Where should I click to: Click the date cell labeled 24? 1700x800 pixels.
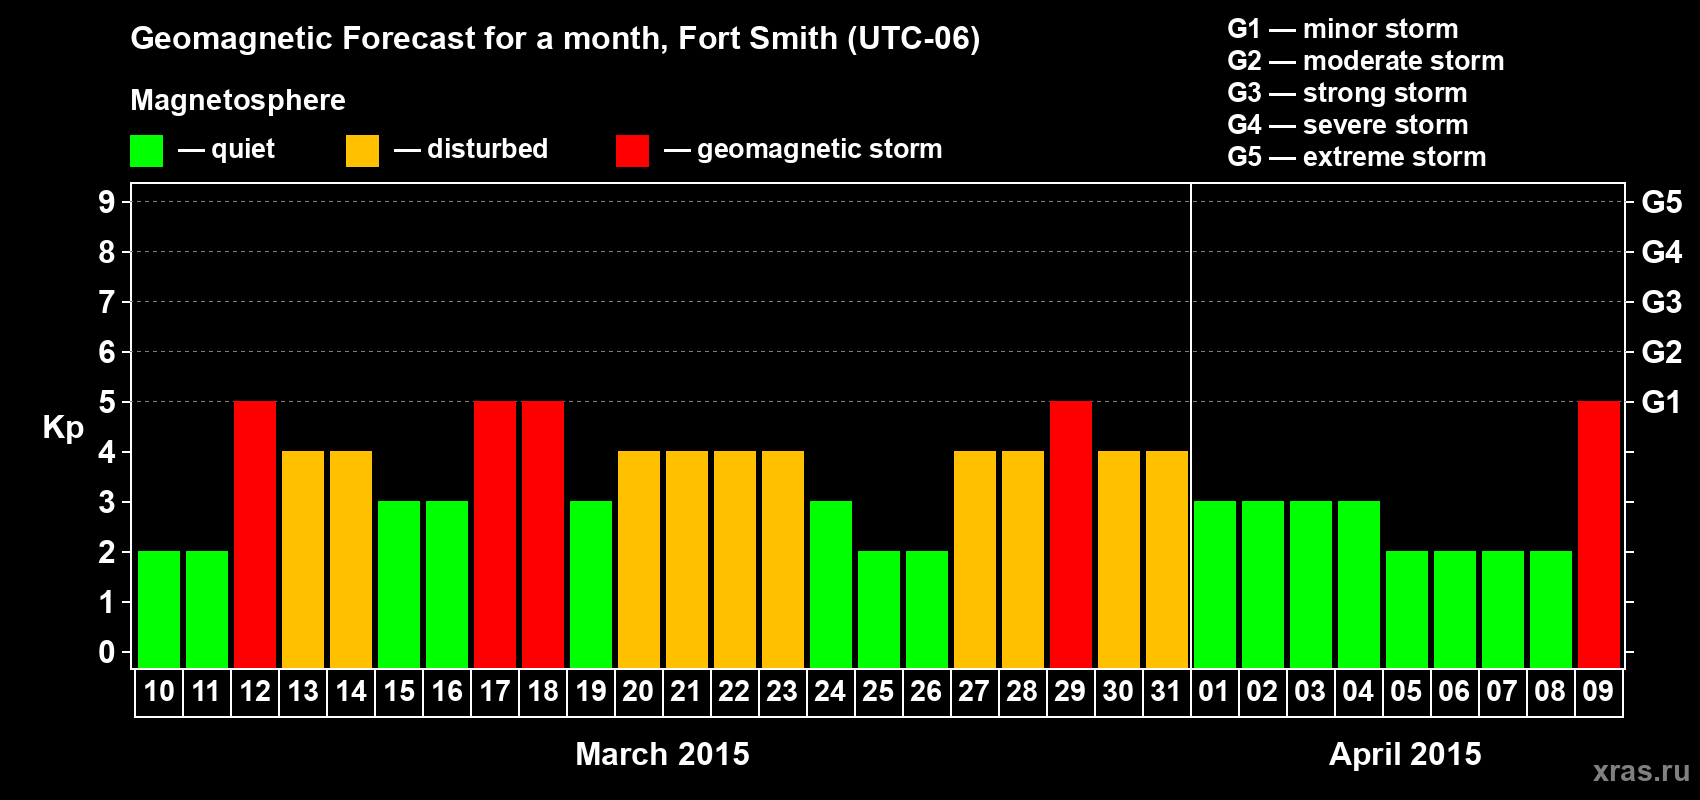831,692
